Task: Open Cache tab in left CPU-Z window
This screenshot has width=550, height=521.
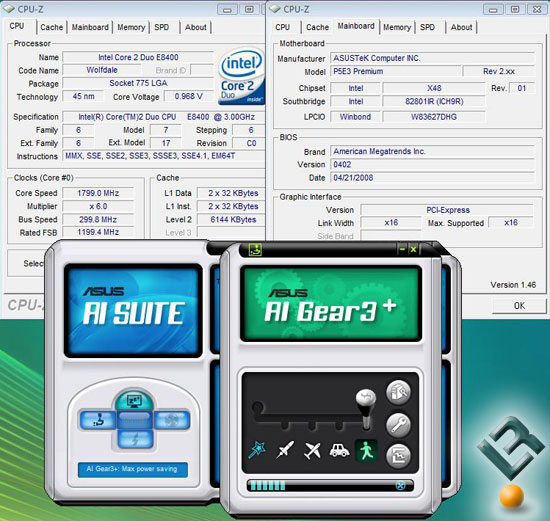Action: tap(52, 27)
